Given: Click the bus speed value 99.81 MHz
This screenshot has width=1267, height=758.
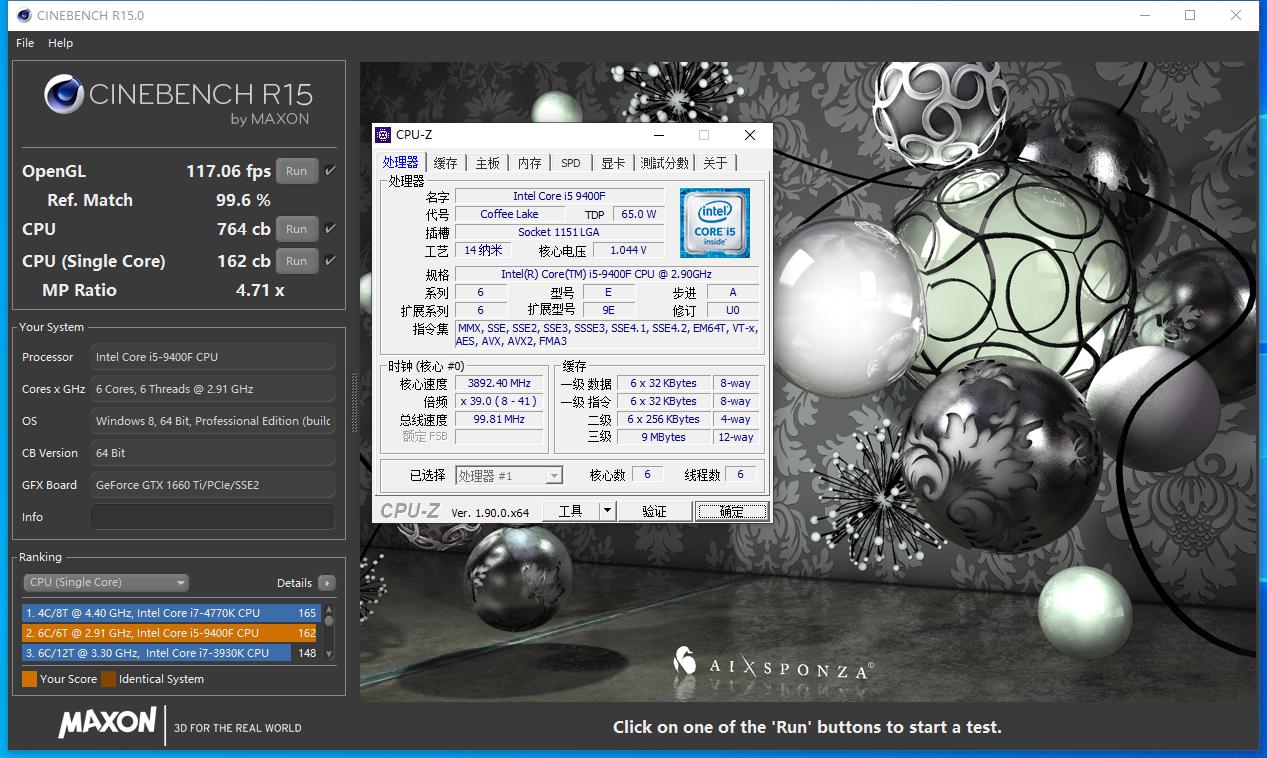Looking at the screenshot, I should pyautogui.click(x=499, y=419).
